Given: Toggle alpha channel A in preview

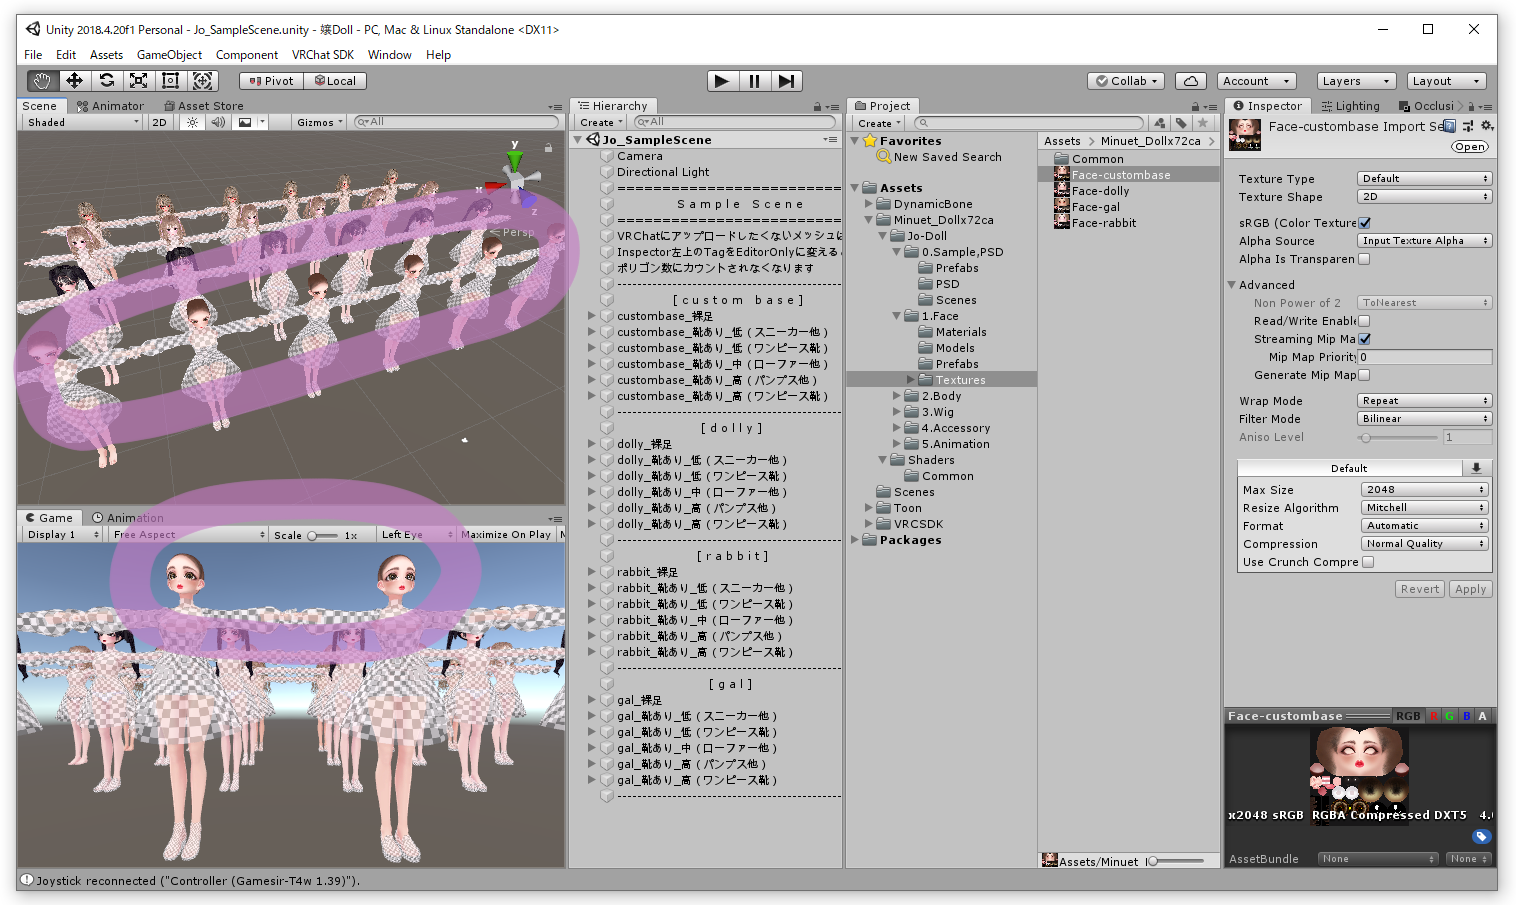Looking at the screenshot, I should point(1483,716).
